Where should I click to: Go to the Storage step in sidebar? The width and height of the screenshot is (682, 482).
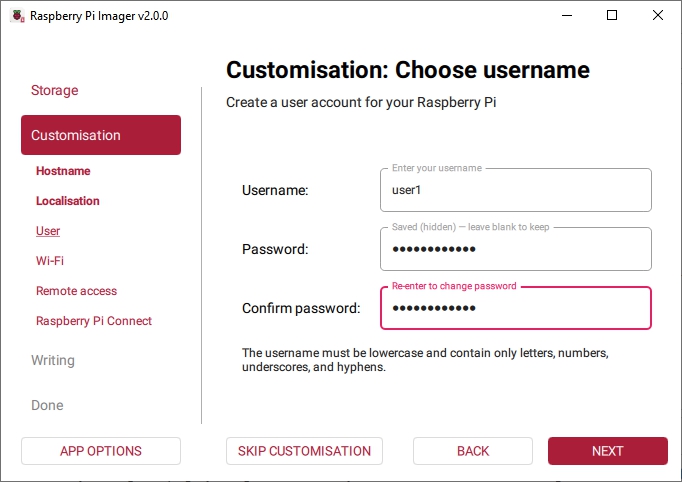(54, 90)
